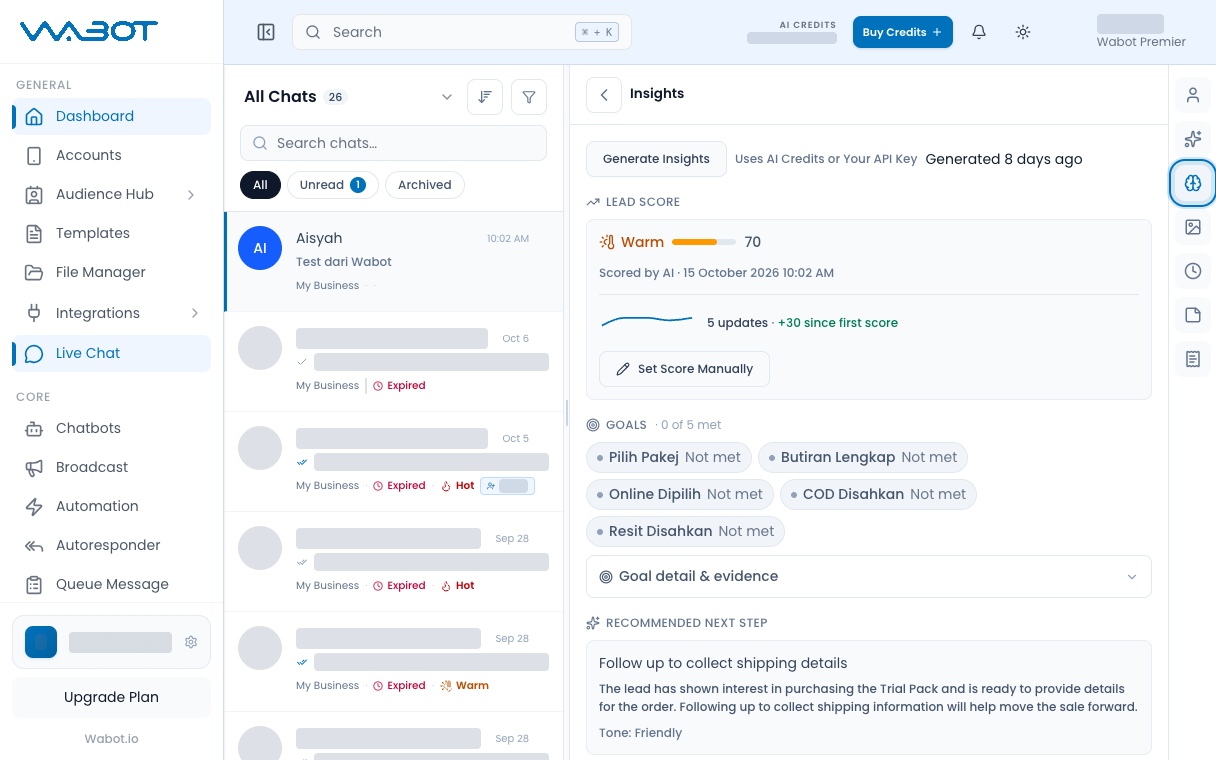
Task: Open the All Chats dropdown chevron
Action: tap(447, 97)
